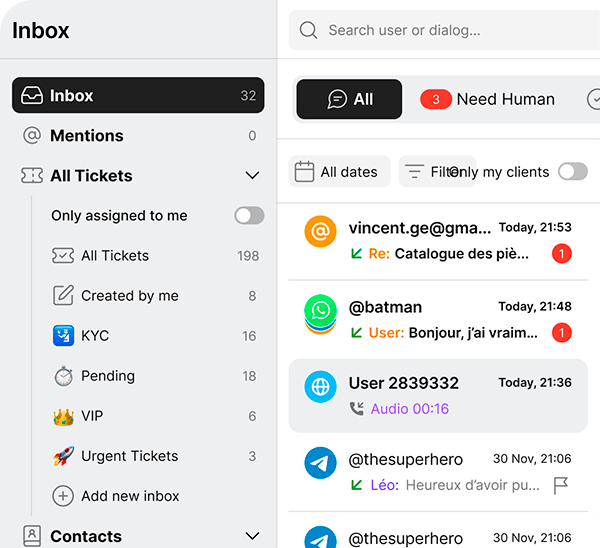This screenshot has height=548, width=600.
Task: Click the orange email avatar of vincent.ge
Action: click(320, 231)
